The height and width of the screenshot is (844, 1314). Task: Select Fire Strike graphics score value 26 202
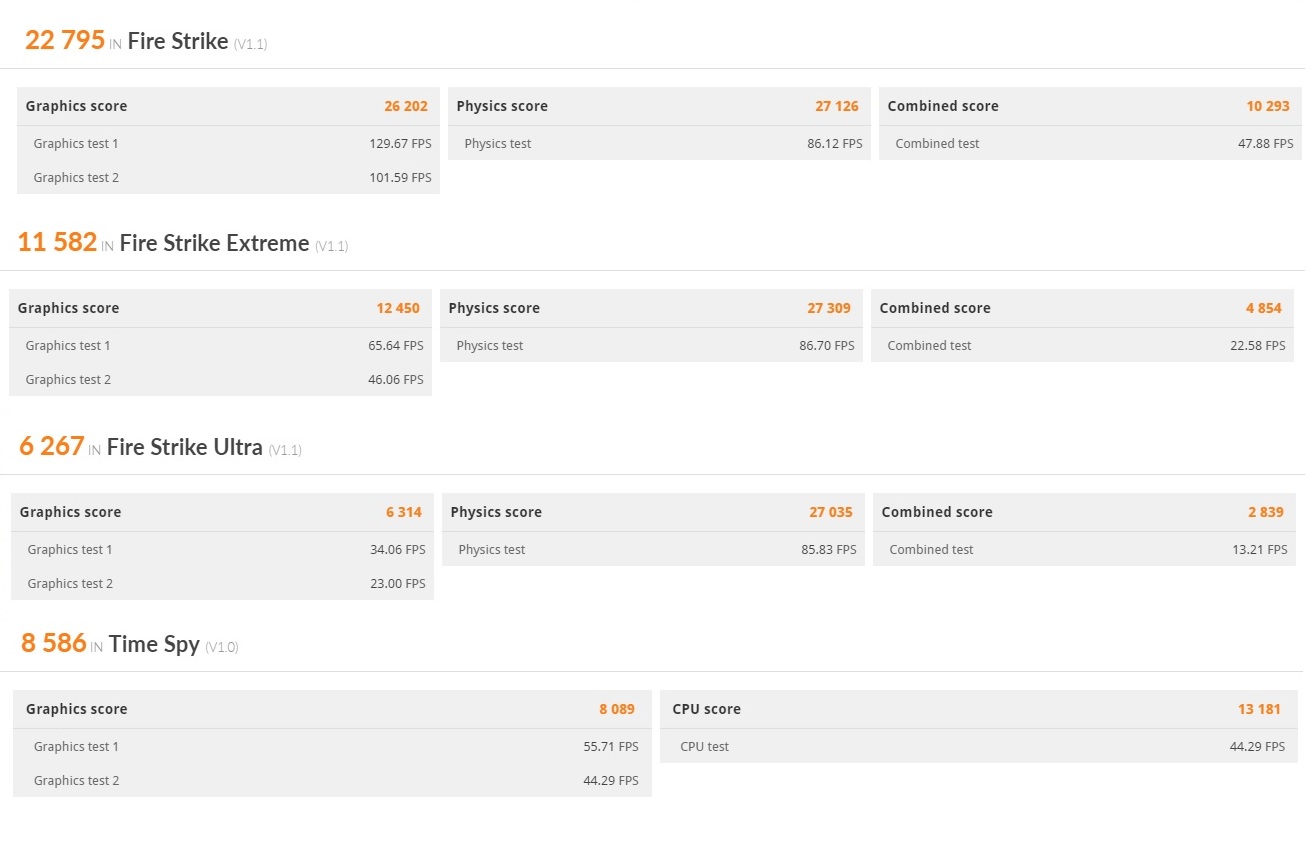406,106
